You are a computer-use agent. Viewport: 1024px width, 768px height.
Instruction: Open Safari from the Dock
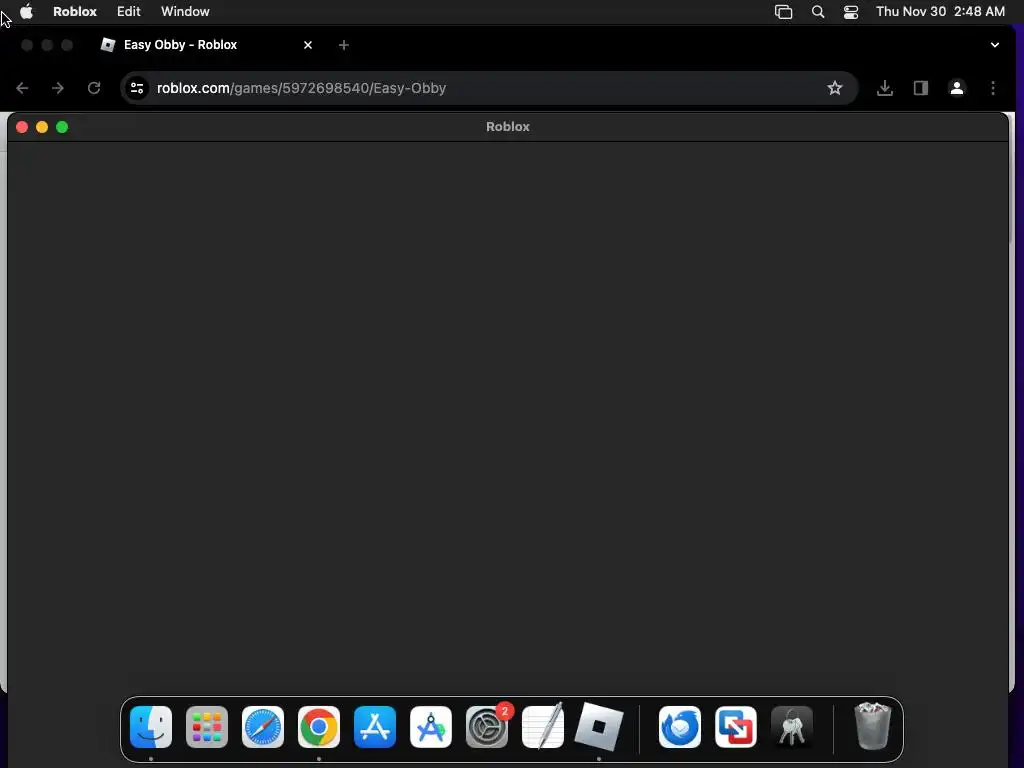[x=263, y=727]
